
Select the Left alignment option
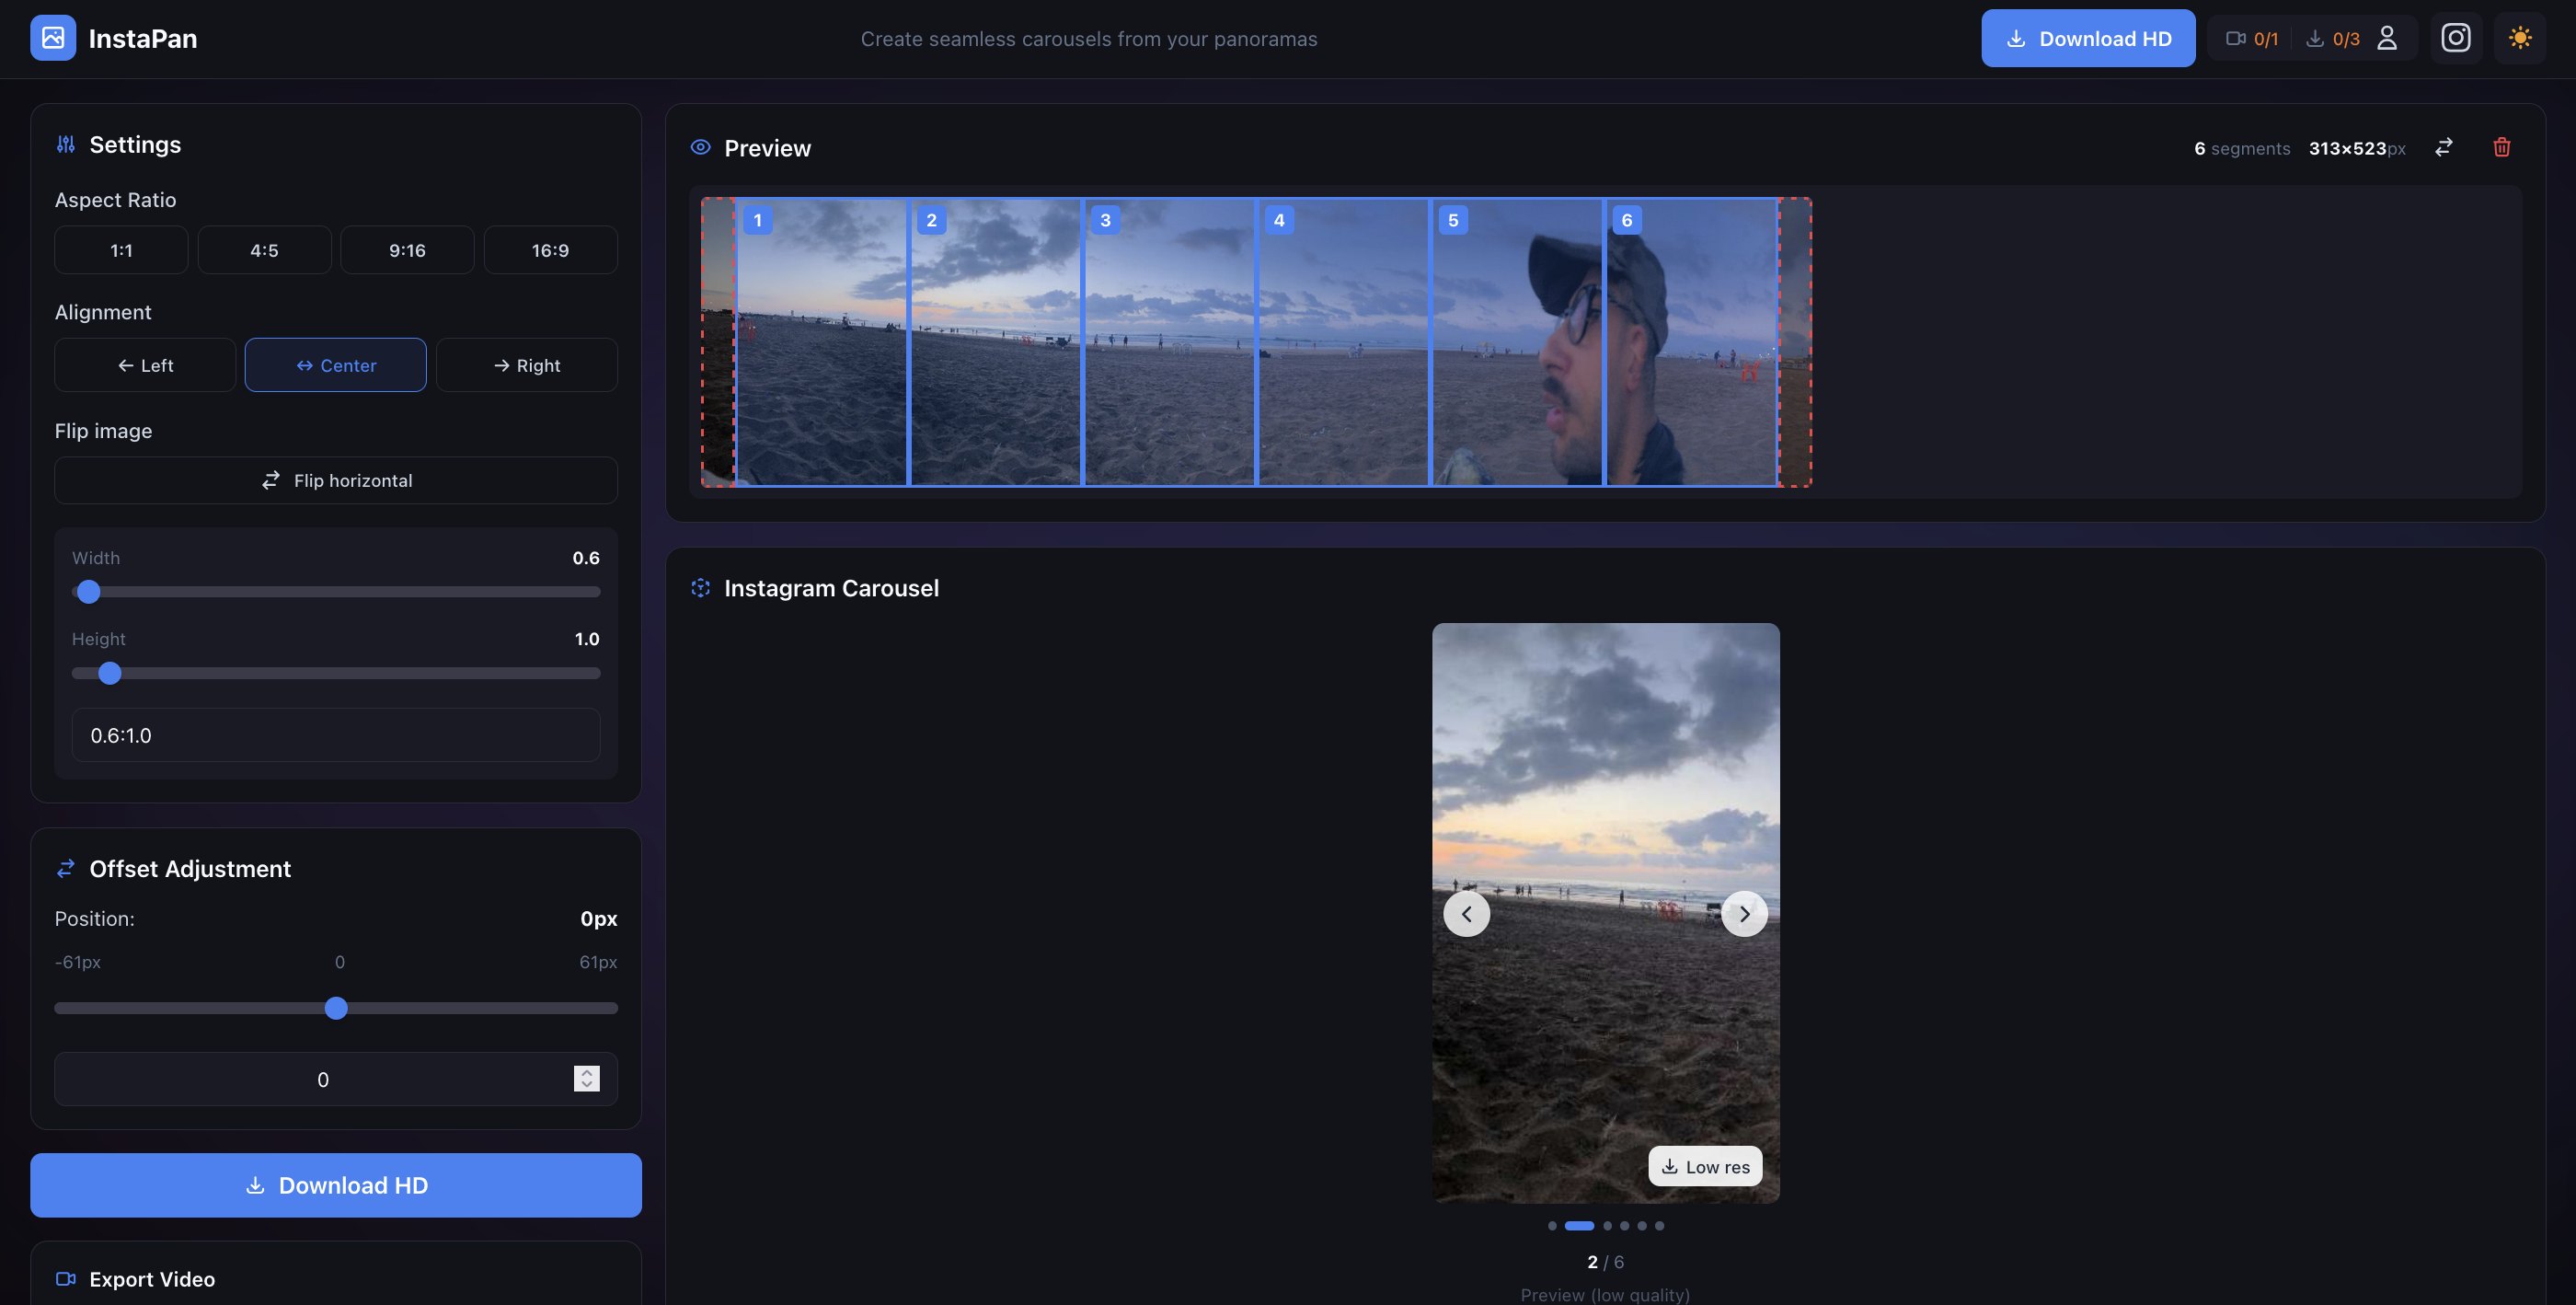click(x=144, y=365)
